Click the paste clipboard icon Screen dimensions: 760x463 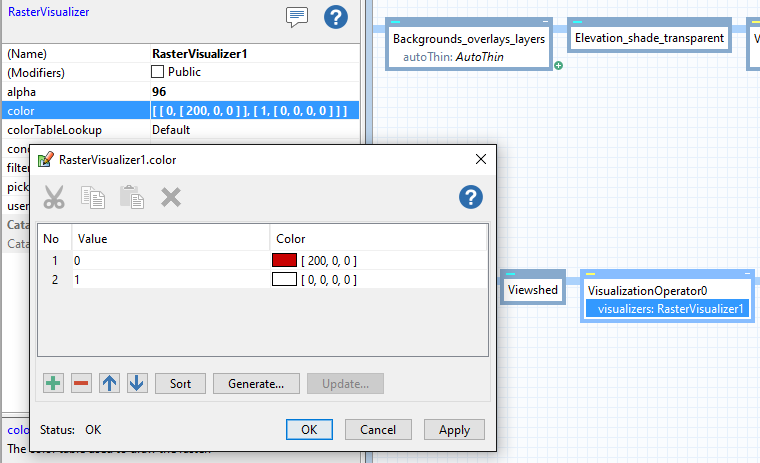[132, 197]
